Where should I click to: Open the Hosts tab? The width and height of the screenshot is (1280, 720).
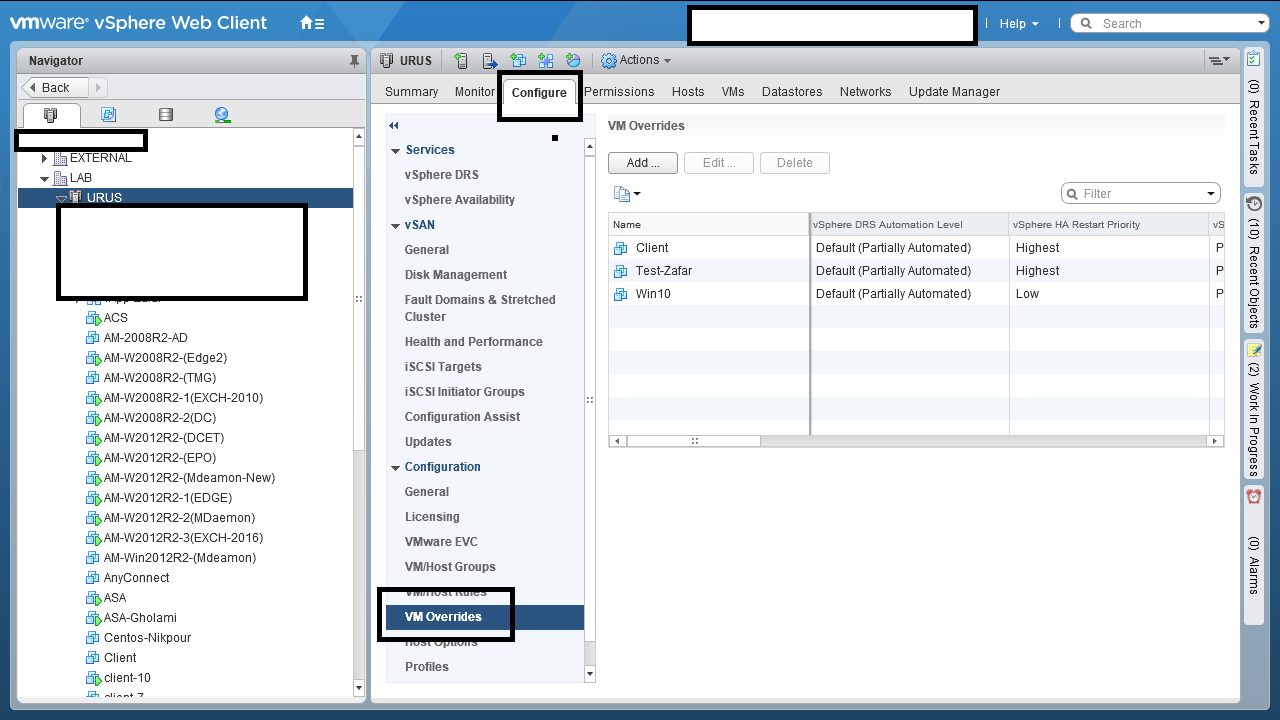(x=688, y=92)
